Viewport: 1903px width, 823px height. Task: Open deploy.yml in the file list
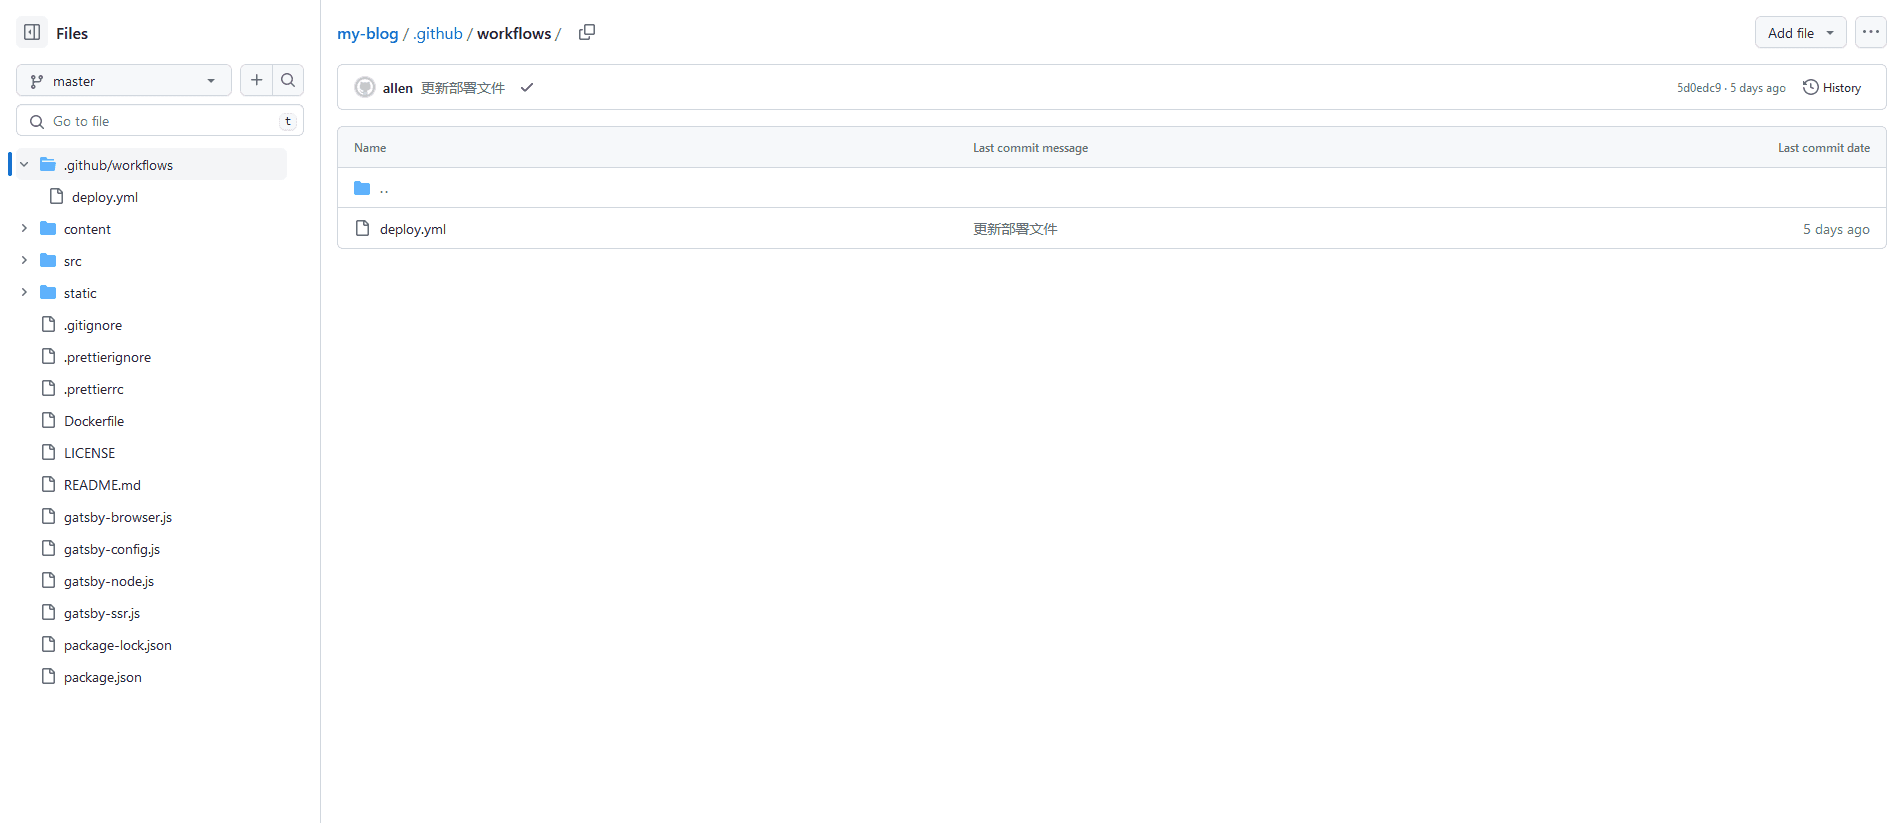tap(412, 229)
